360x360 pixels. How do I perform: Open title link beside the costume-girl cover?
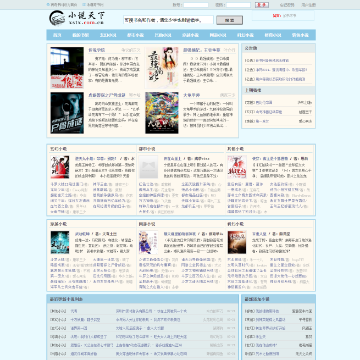pos(202,50)
